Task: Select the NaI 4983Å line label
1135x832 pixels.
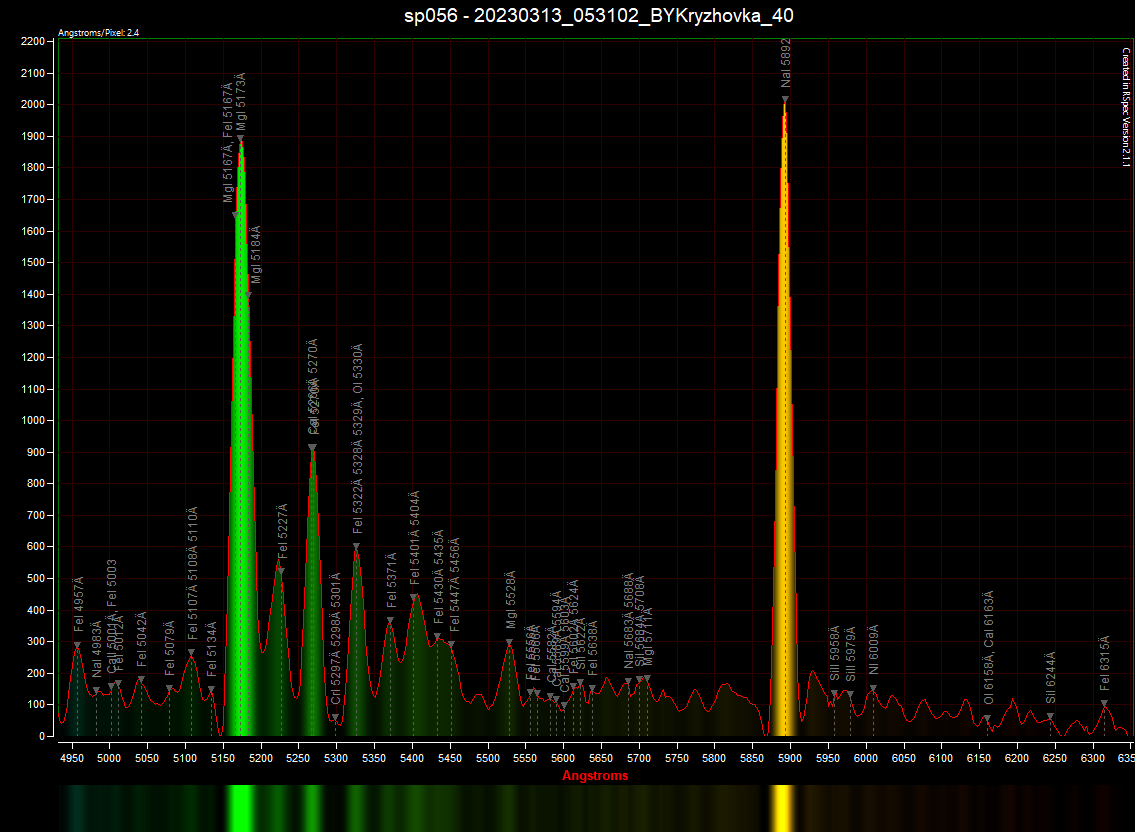Action: (96, 650)
